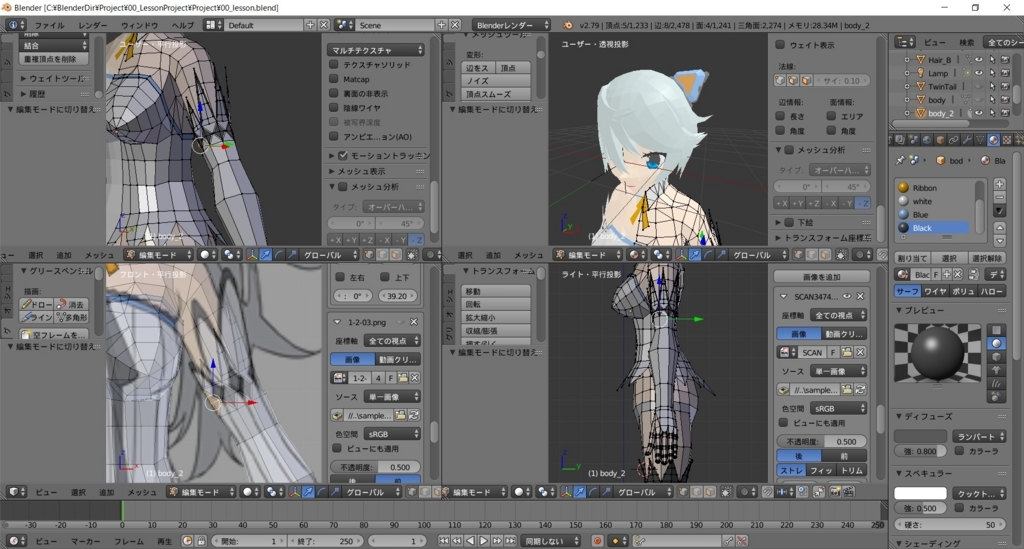The height and width of the screenshot is (549, 1024).
Task: Uncheck モーショントラッキン checkbox
Action: tap(343, 155)
